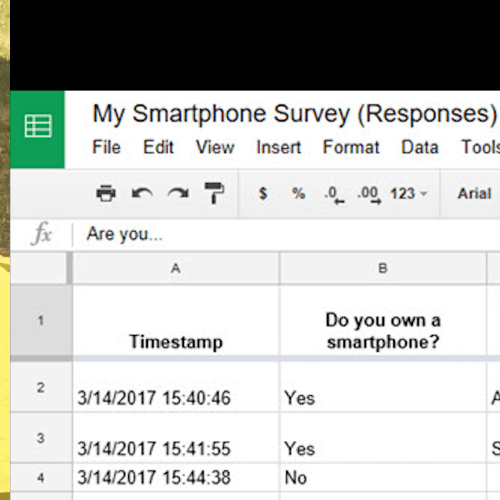The image size is (500, 500).
Task: Click the Timestamp header cell
Action: [176, 321]
